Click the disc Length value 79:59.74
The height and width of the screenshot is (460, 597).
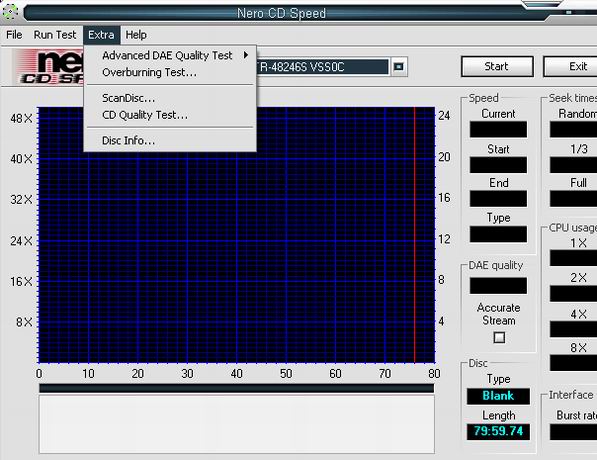[498, 431]
